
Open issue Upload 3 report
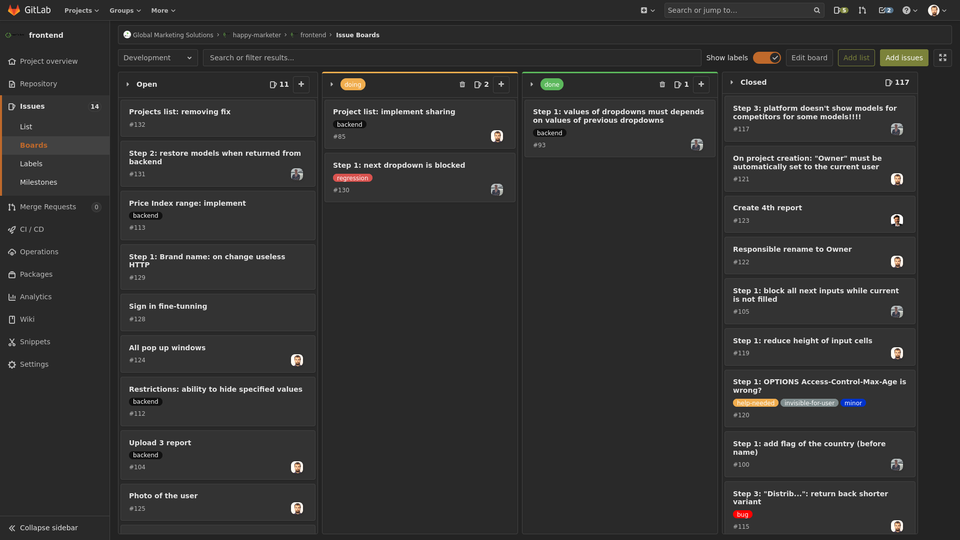click(x=160, y=443)
